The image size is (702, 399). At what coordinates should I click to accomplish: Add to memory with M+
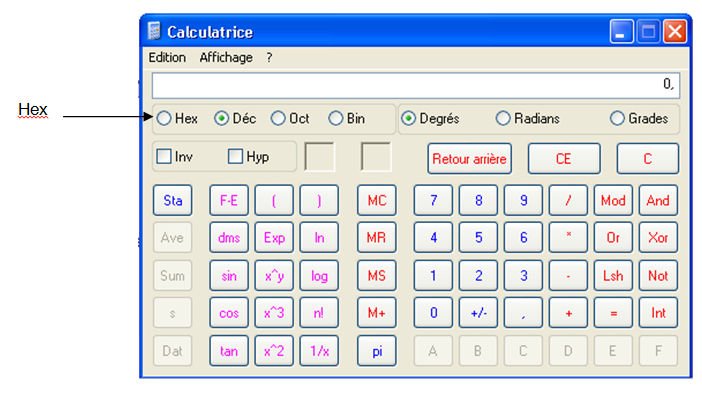click(x=377, y=313)
